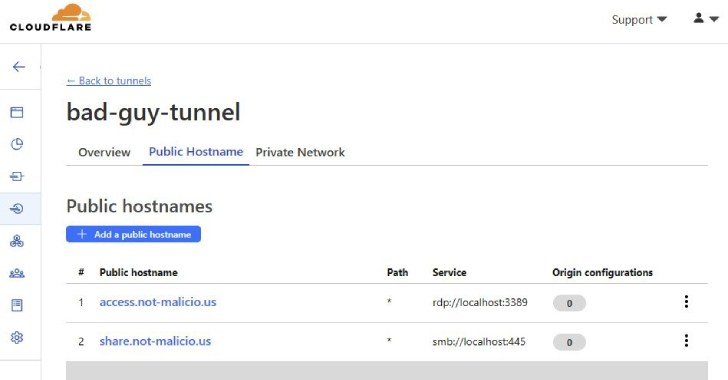The height and width of the screenshot is (380, 728).
Task: Expand the Support dropdown menu
Action: coord(639,20)
